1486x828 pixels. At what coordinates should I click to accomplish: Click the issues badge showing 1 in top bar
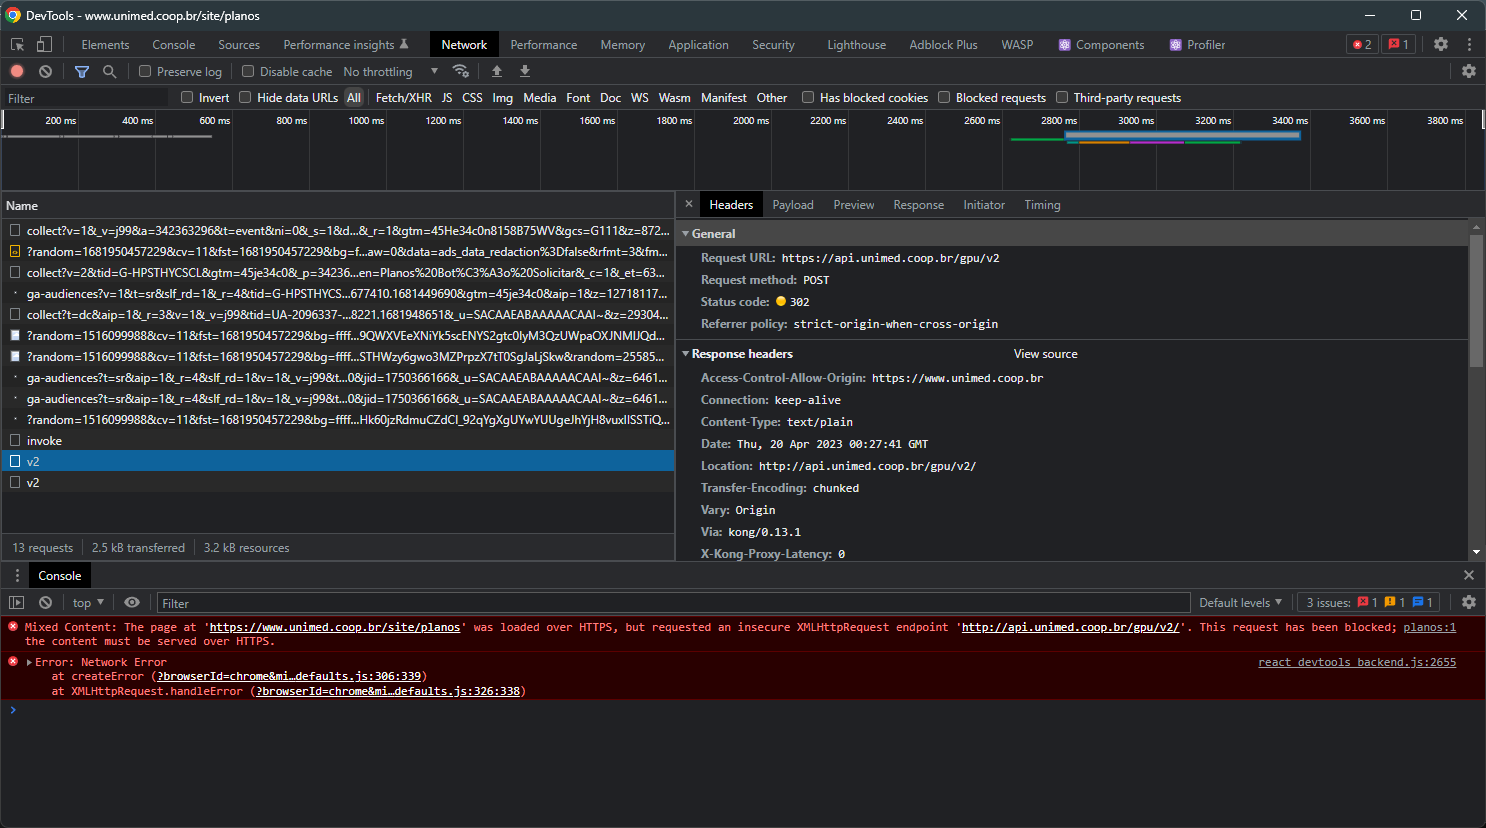click(x=1399, y=44)
